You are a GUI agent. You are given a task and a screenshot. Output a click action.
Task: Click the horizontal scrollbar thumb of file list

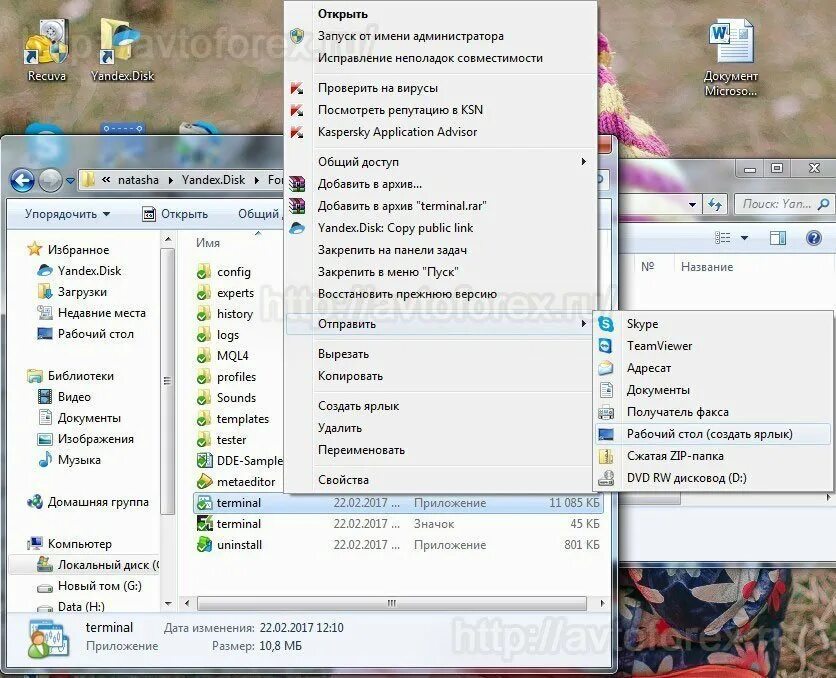click(392, 603)
